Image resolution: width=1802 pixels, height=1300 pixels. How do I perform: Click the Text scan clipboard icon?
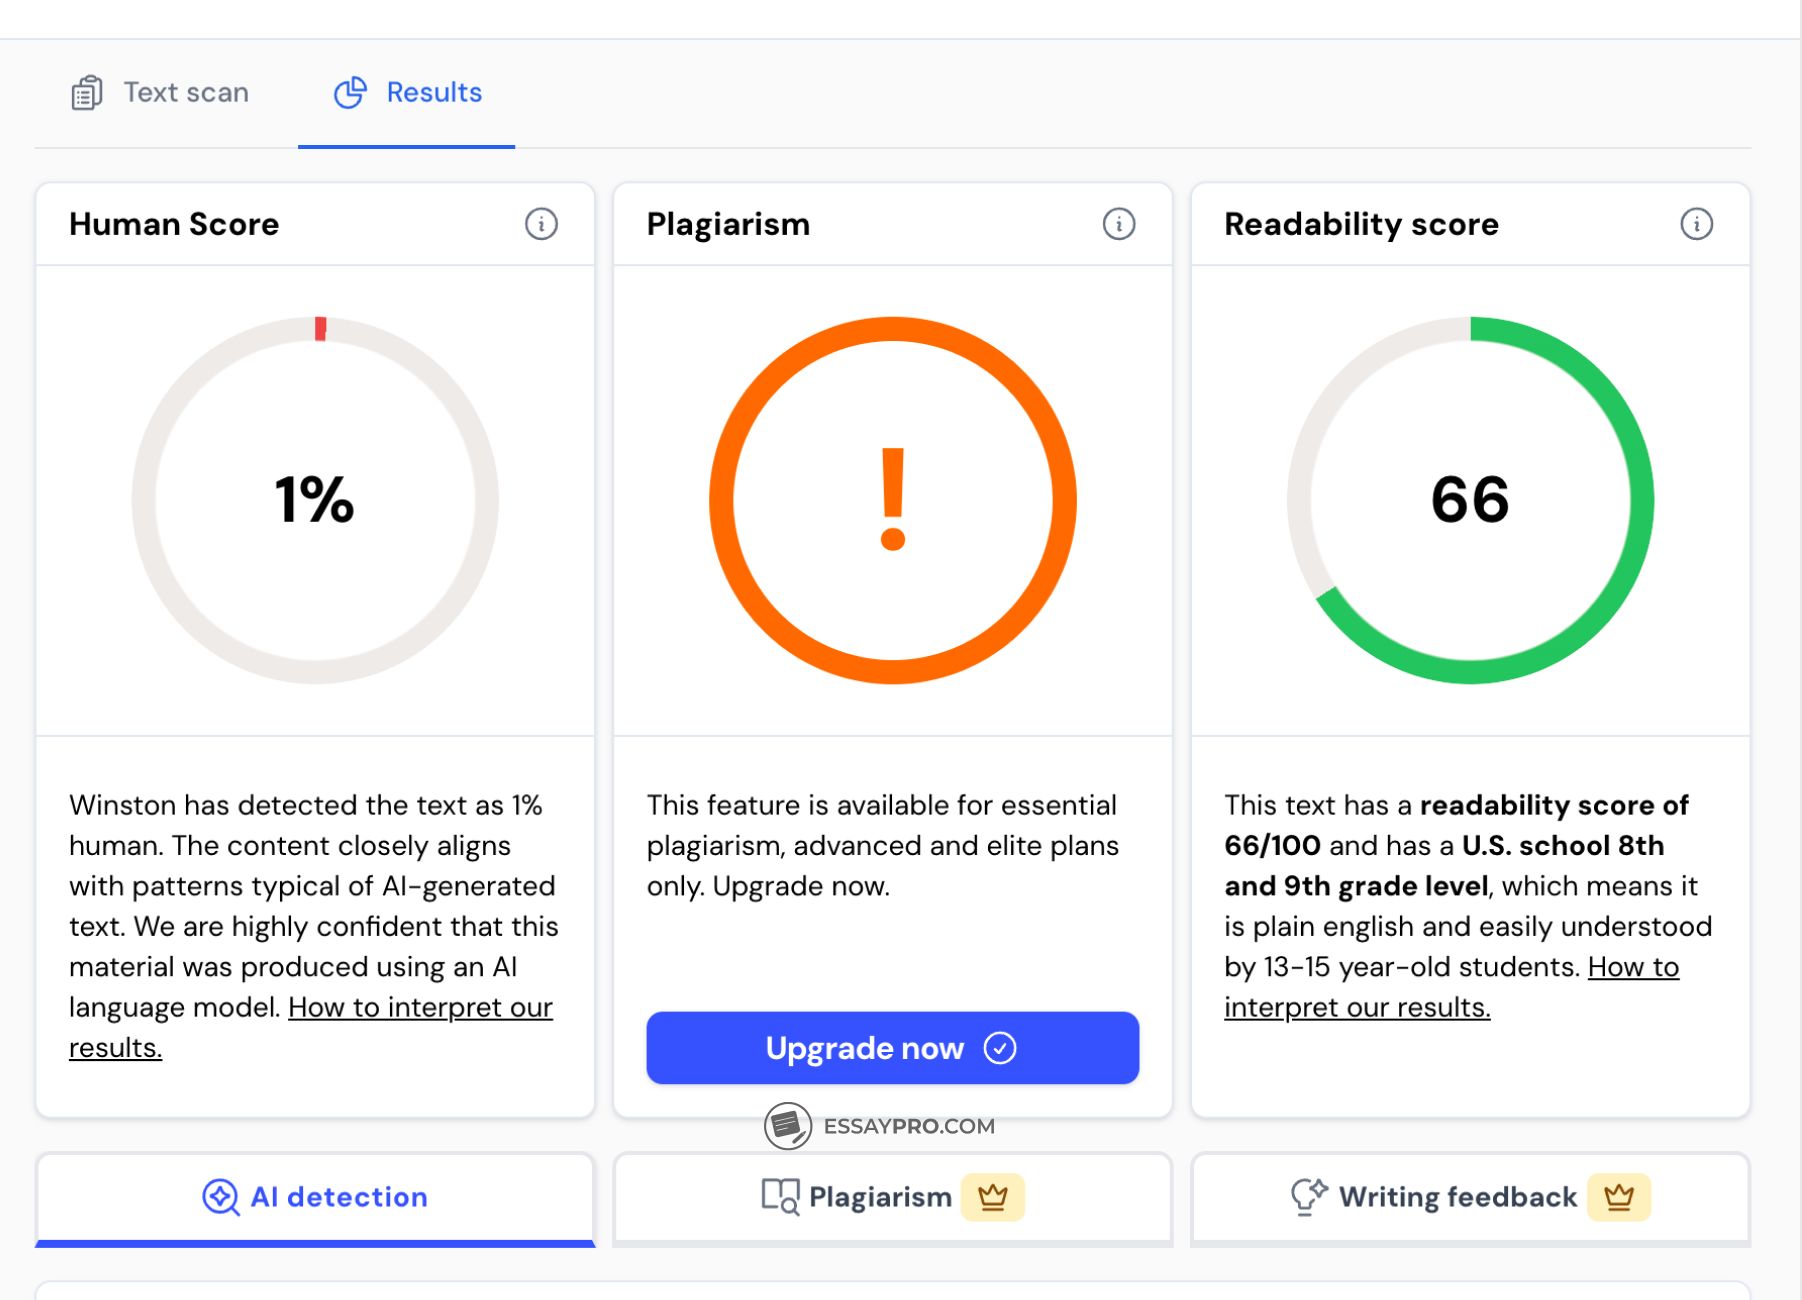coord(87,93)
